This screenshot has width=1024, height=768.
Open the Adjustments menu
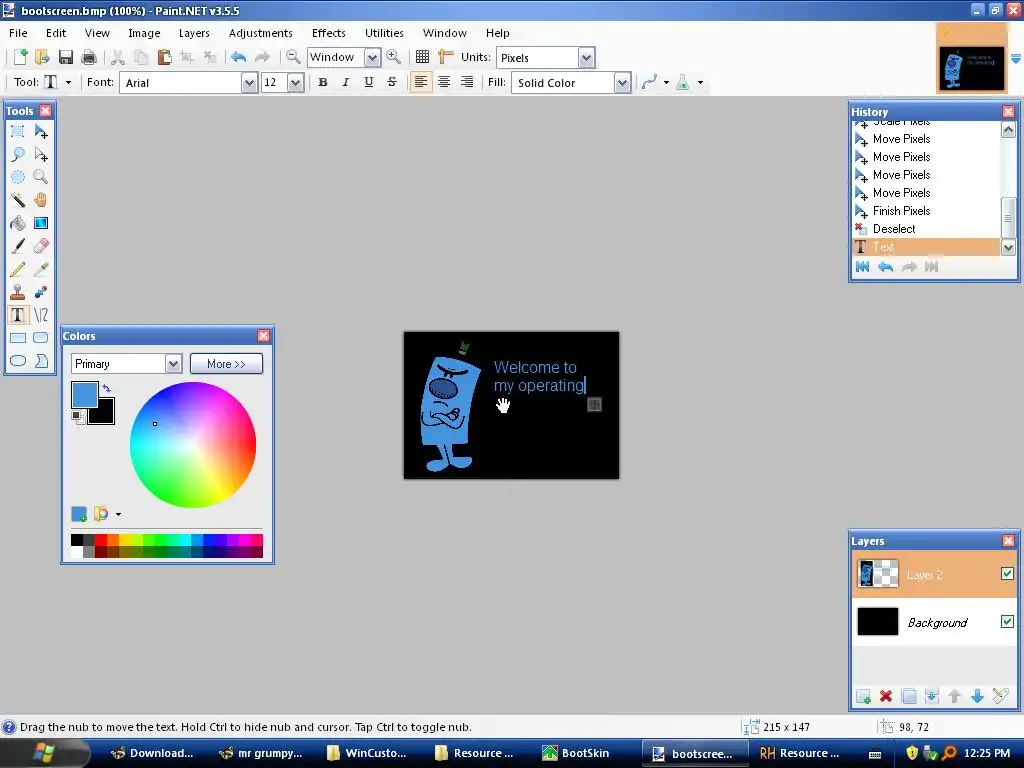point(261,33)
